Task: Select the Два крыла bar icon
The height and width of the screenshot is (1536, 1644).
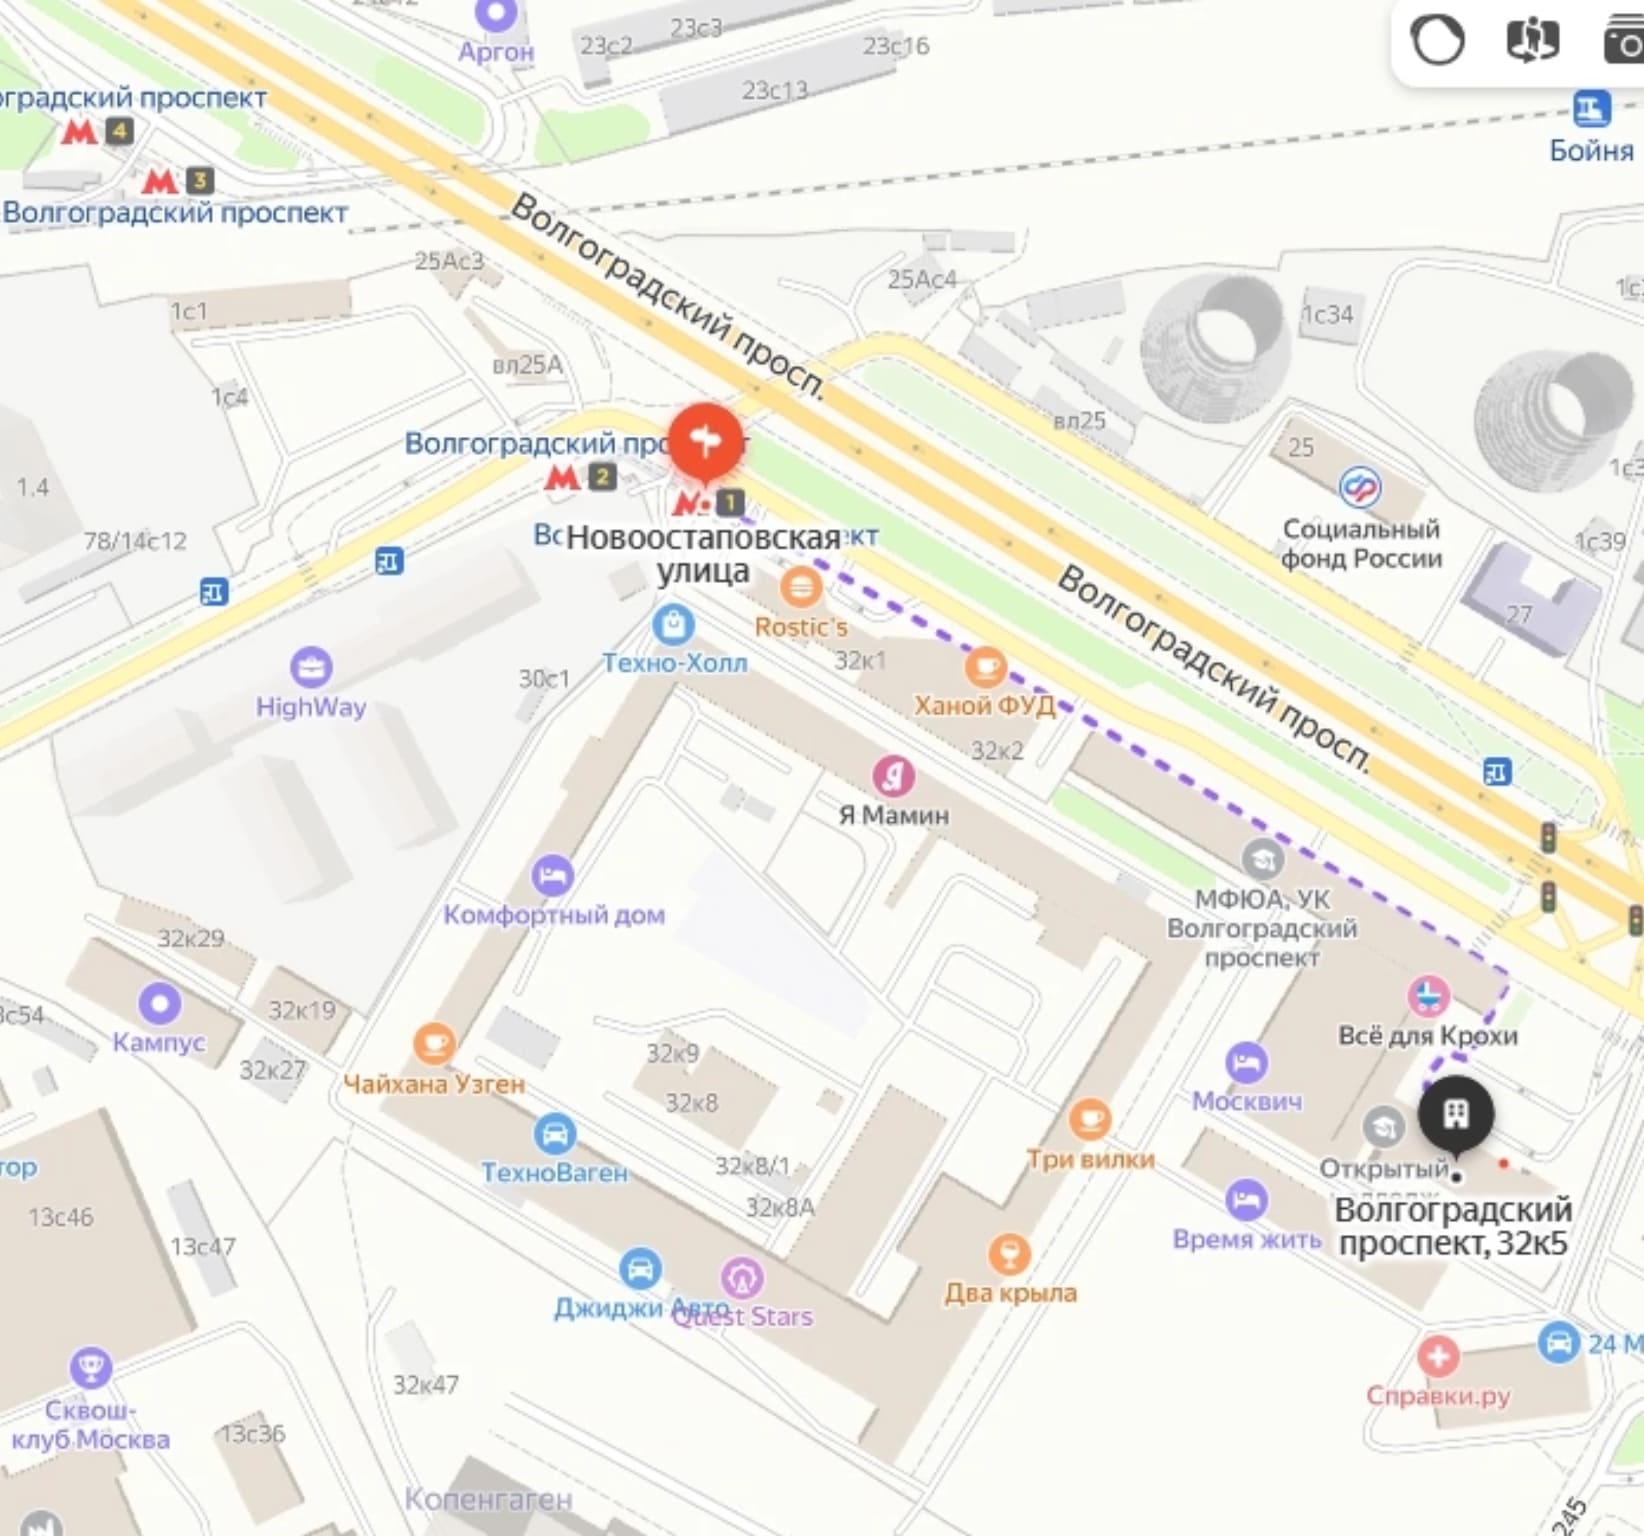Action: 1010,1254
